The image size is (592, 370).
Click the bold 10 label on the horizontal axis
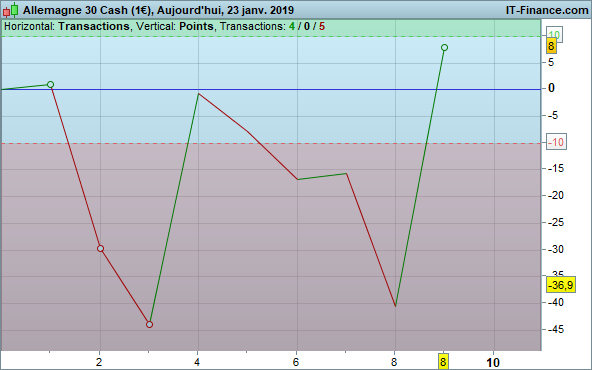point(493,362)
